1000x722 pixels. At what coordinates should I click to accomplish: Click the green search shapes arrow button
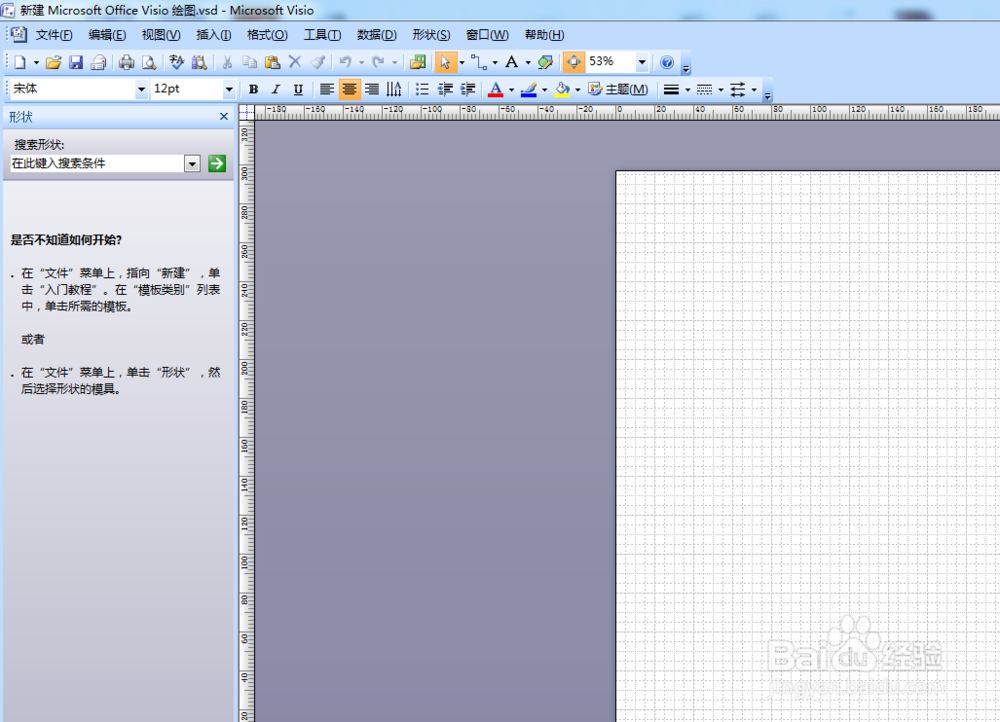(217, 164)
